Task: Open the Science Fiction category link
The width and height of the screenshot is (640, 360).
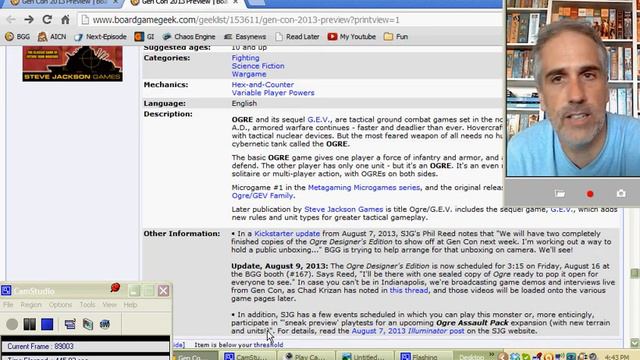Action: (258, 66)
